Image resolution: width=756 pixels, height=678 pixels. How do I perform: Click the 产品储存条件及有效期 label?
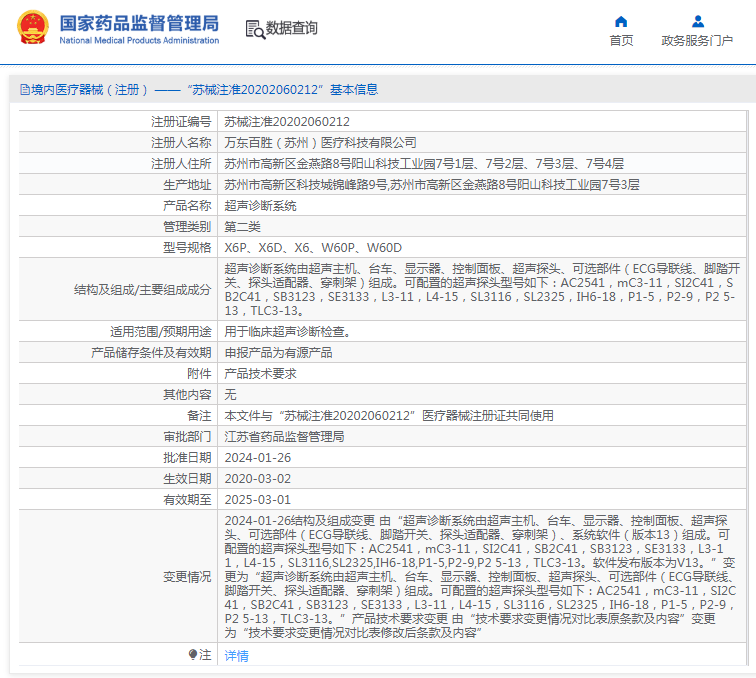[151, 353]
